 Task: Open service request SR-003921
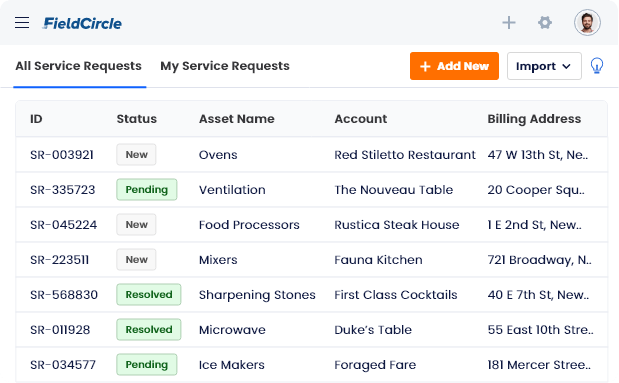pyautogui.click(x=62, y=155)
